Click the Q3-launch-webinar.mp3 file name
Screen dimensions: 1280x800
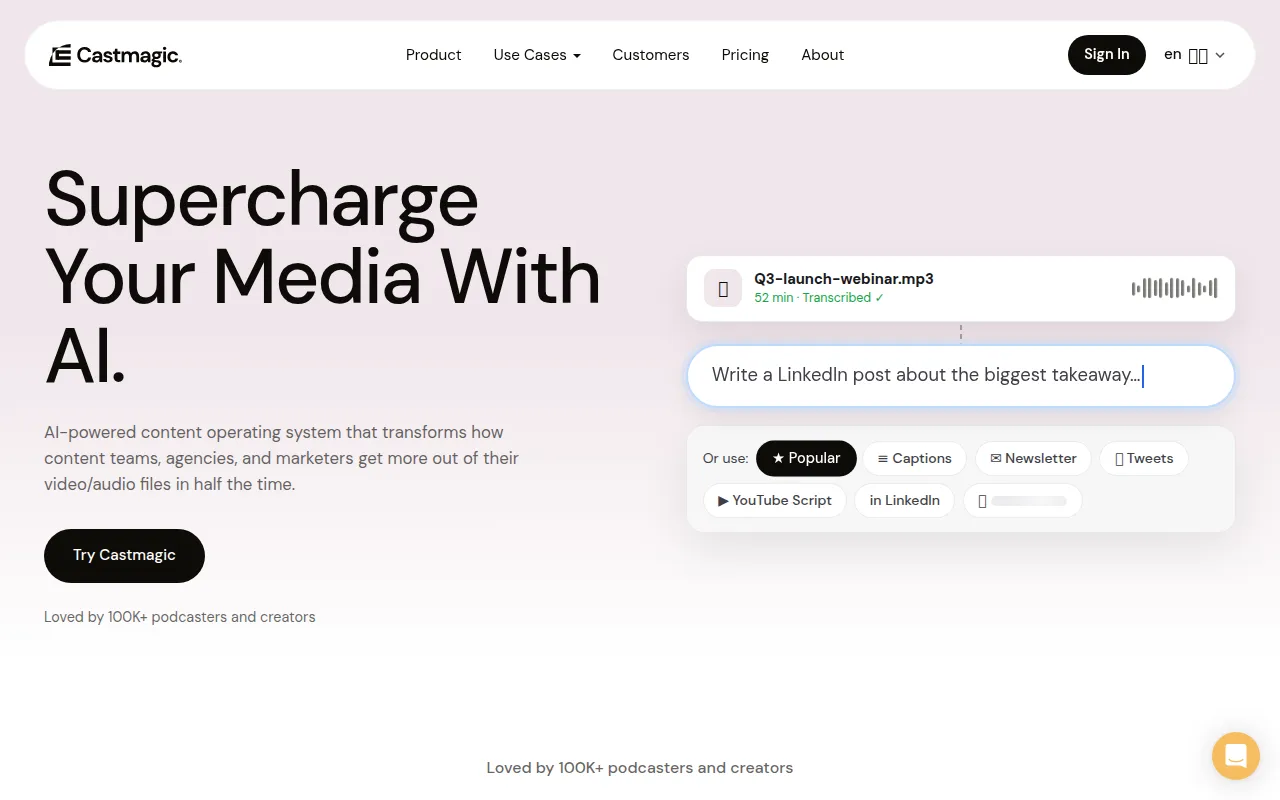pyautogui.click(x=844, y=279)
